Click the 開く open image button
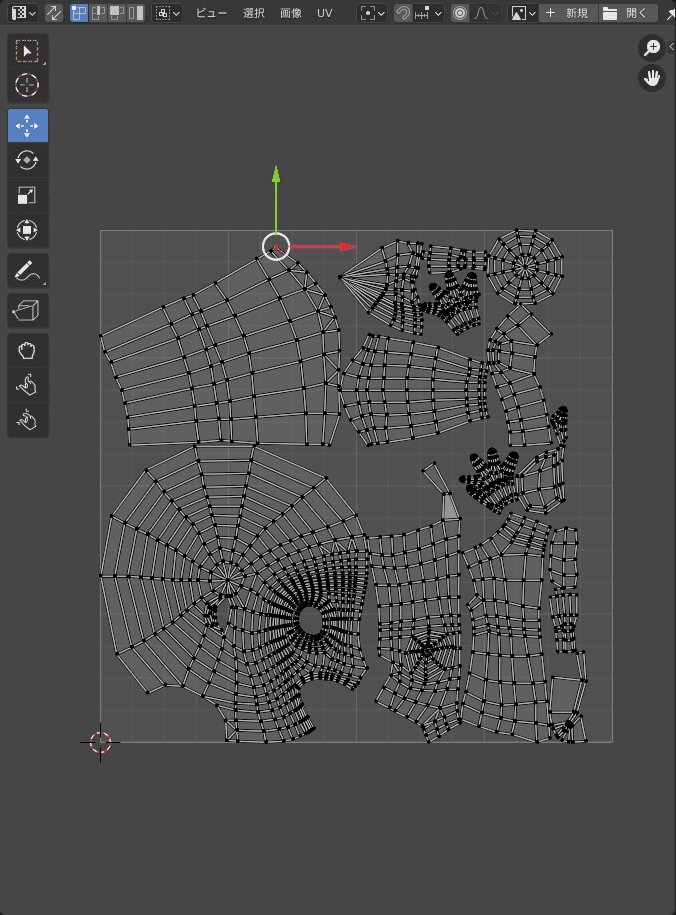Viewport: 676px width, 915px height. tap(628, 13)
